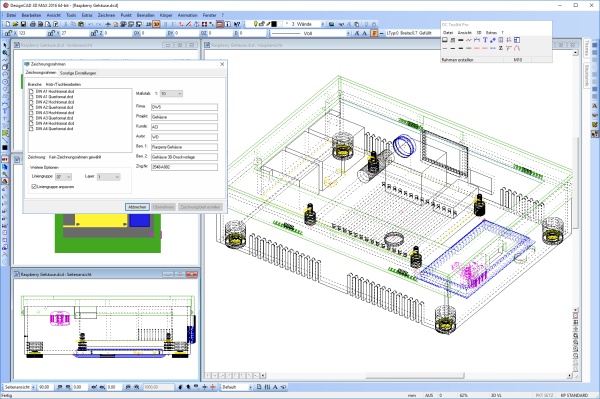Switch to the Sonstige Einstellungen tab

pos(78,73)
